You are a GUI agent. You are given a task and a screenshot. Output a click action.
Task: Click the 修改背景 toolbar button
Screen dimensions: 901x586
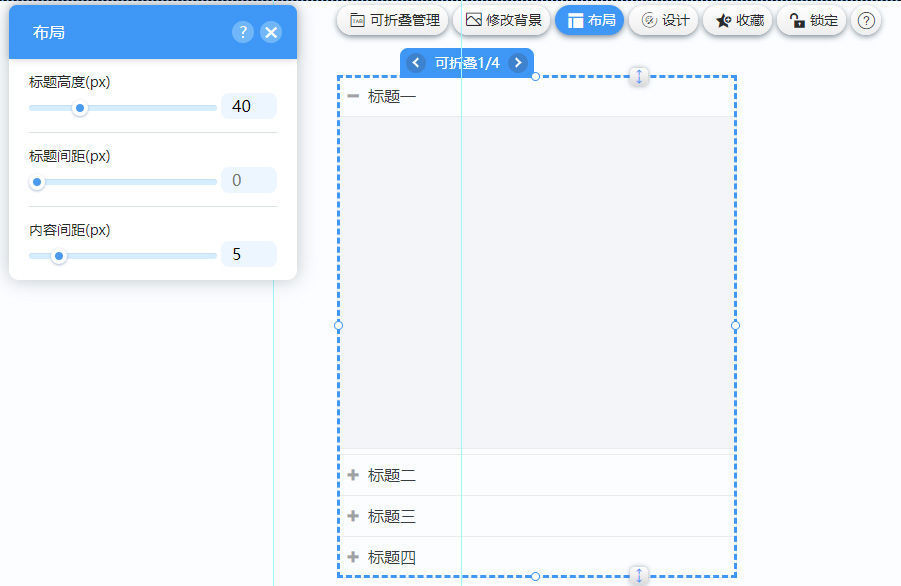click(503, 20)
